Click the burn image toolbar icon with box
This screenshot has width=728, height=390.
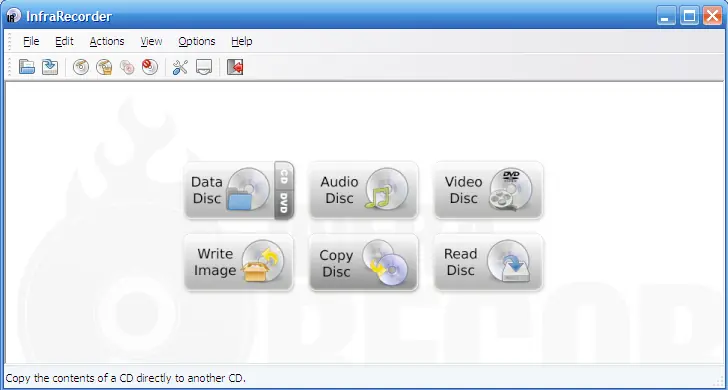point(104,67)
